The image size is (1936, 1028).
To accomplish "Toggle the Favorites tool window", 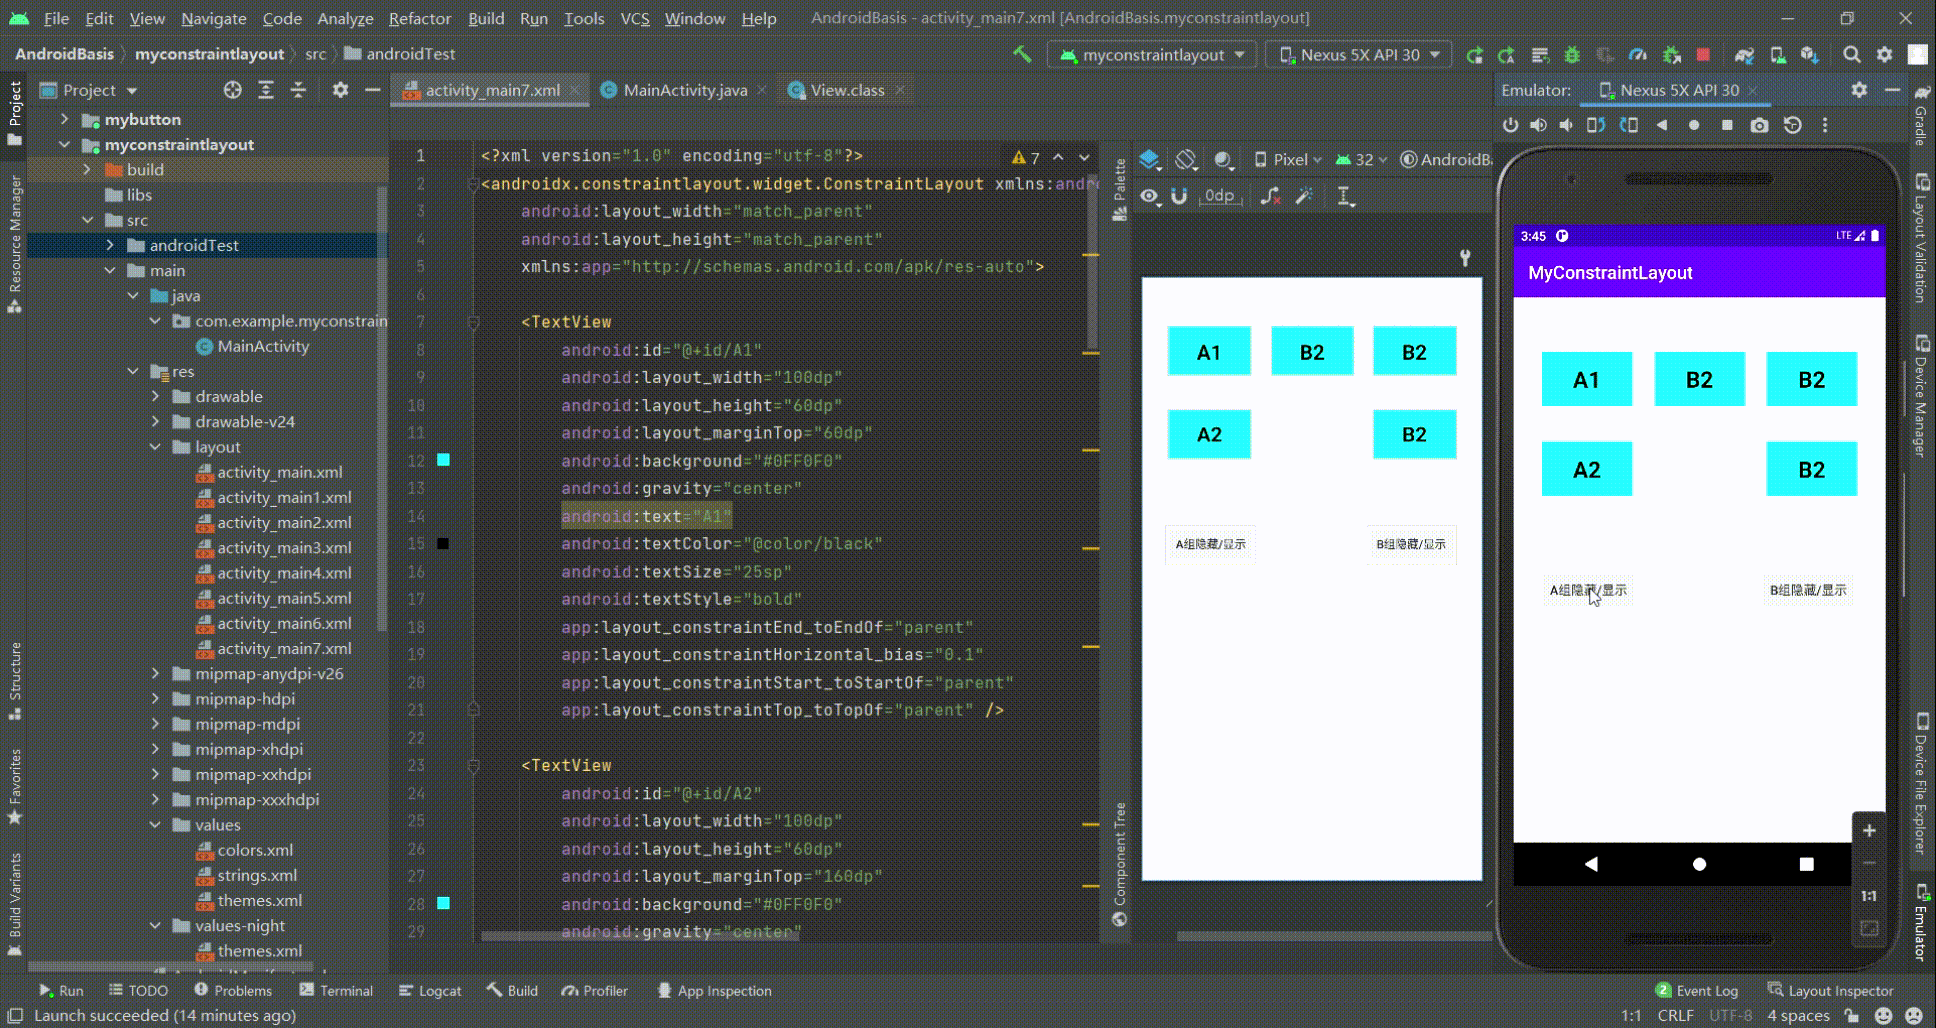I will (15, 786).
